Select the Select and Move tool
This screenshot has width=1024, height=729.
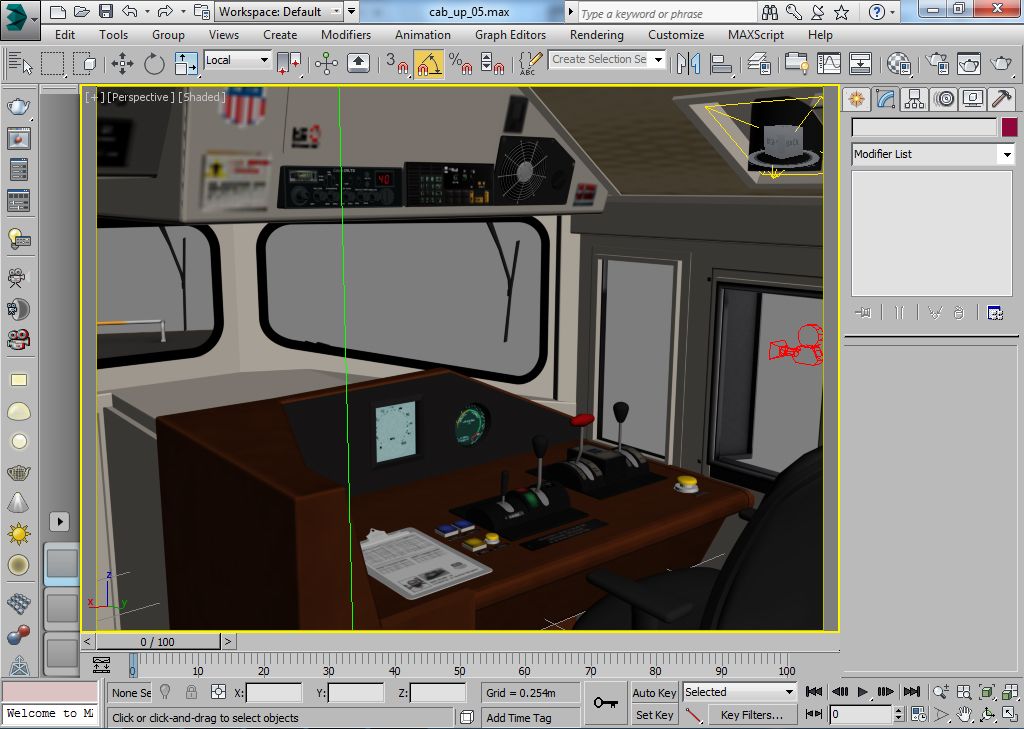click(x=122, y=63)
